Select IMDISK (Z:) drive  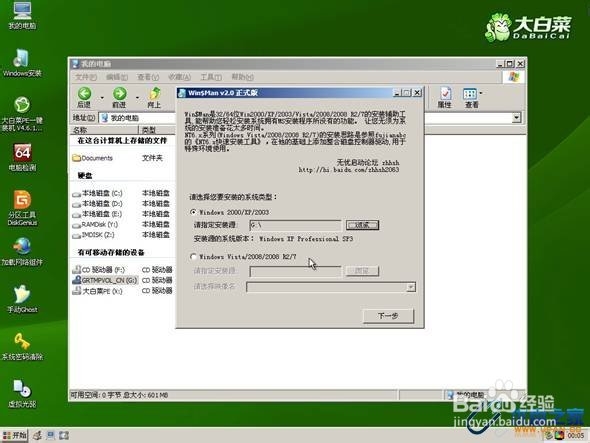pyautogui.click(x=93, y=235)
